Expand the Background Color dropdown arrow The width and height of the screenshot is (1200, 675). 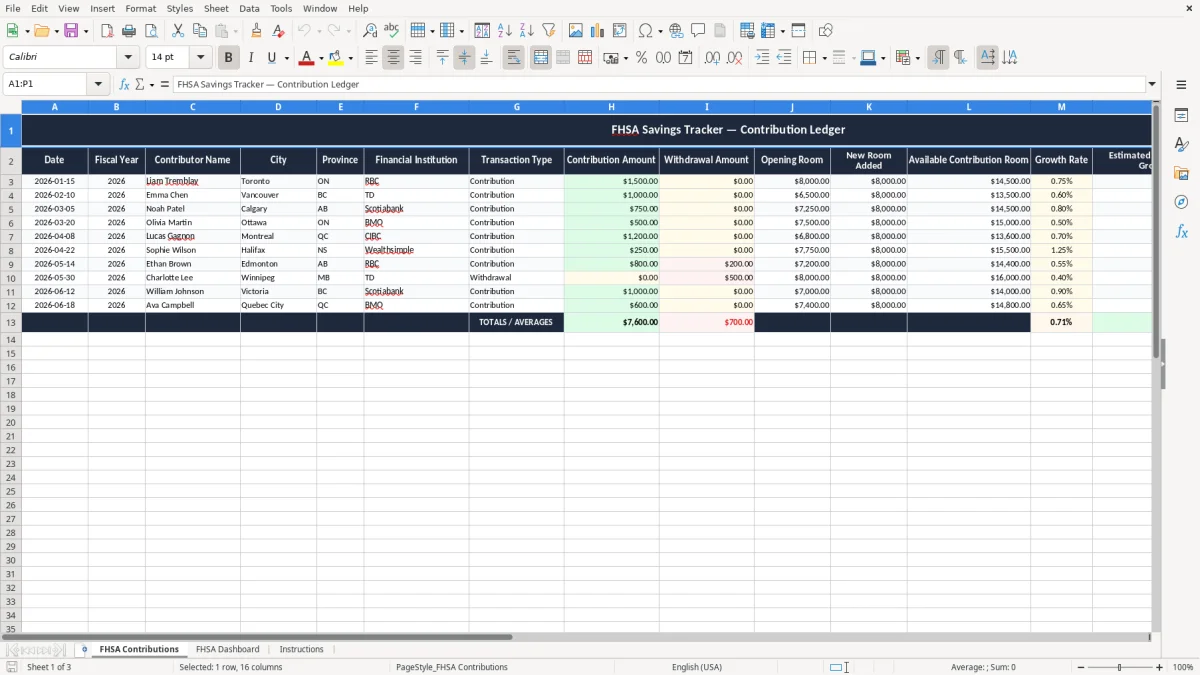(350, 58)
